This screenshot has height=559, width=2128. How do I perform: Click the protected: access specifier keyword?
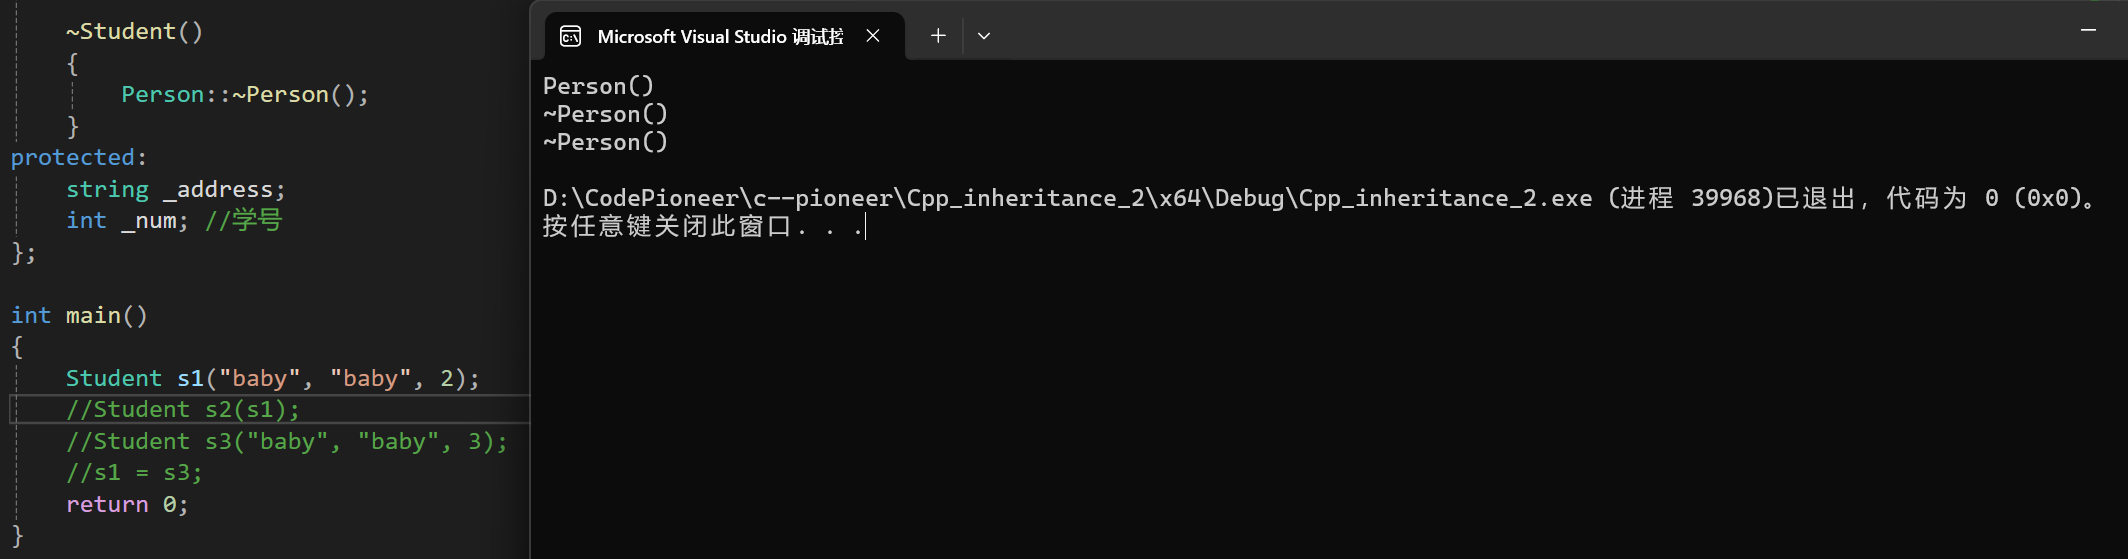pyautogui.click(x=79, y=157)
